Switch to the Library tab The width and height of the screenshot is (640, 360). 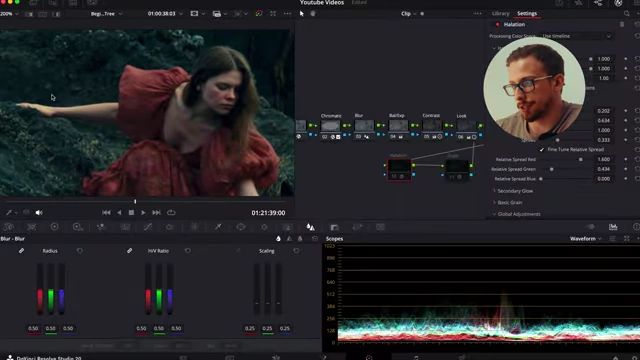[x=500, y=13]
